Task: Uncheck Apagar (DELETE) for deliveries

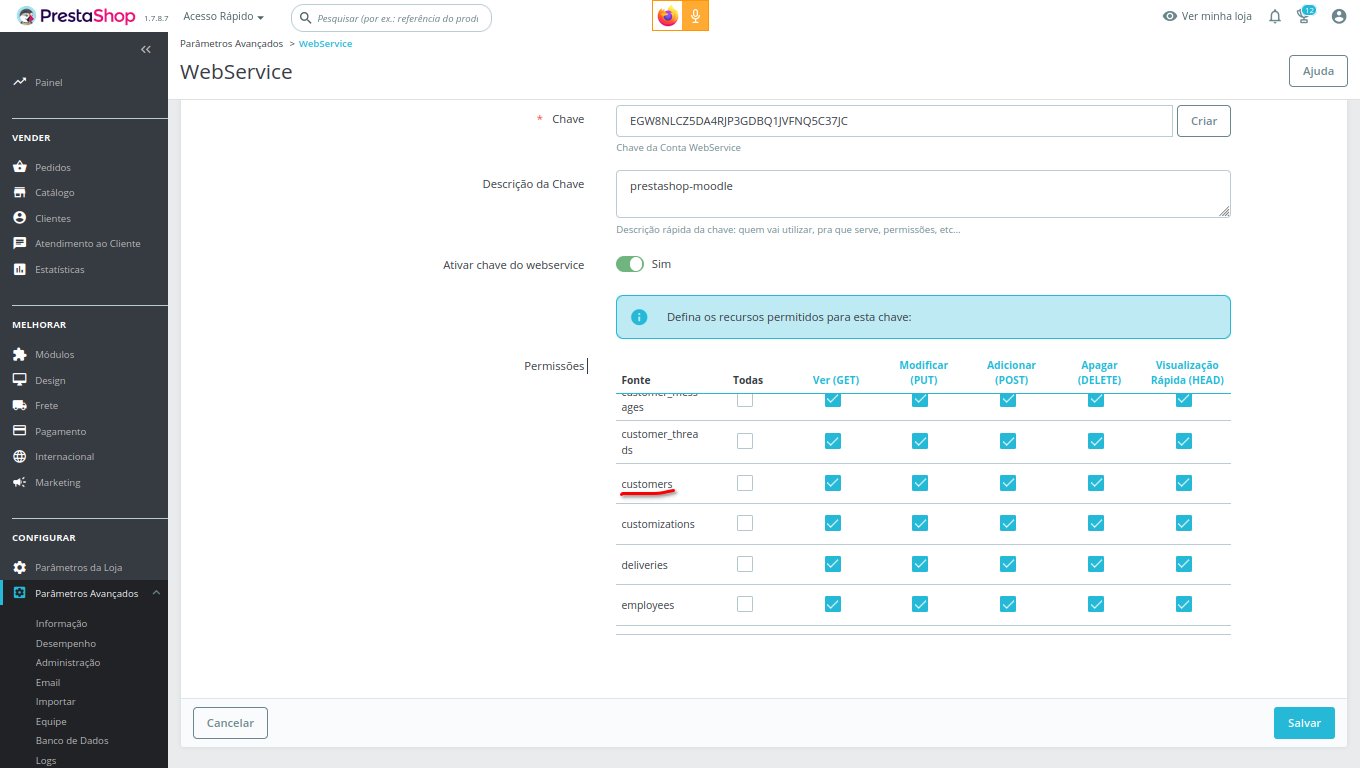Action: 1095,564
